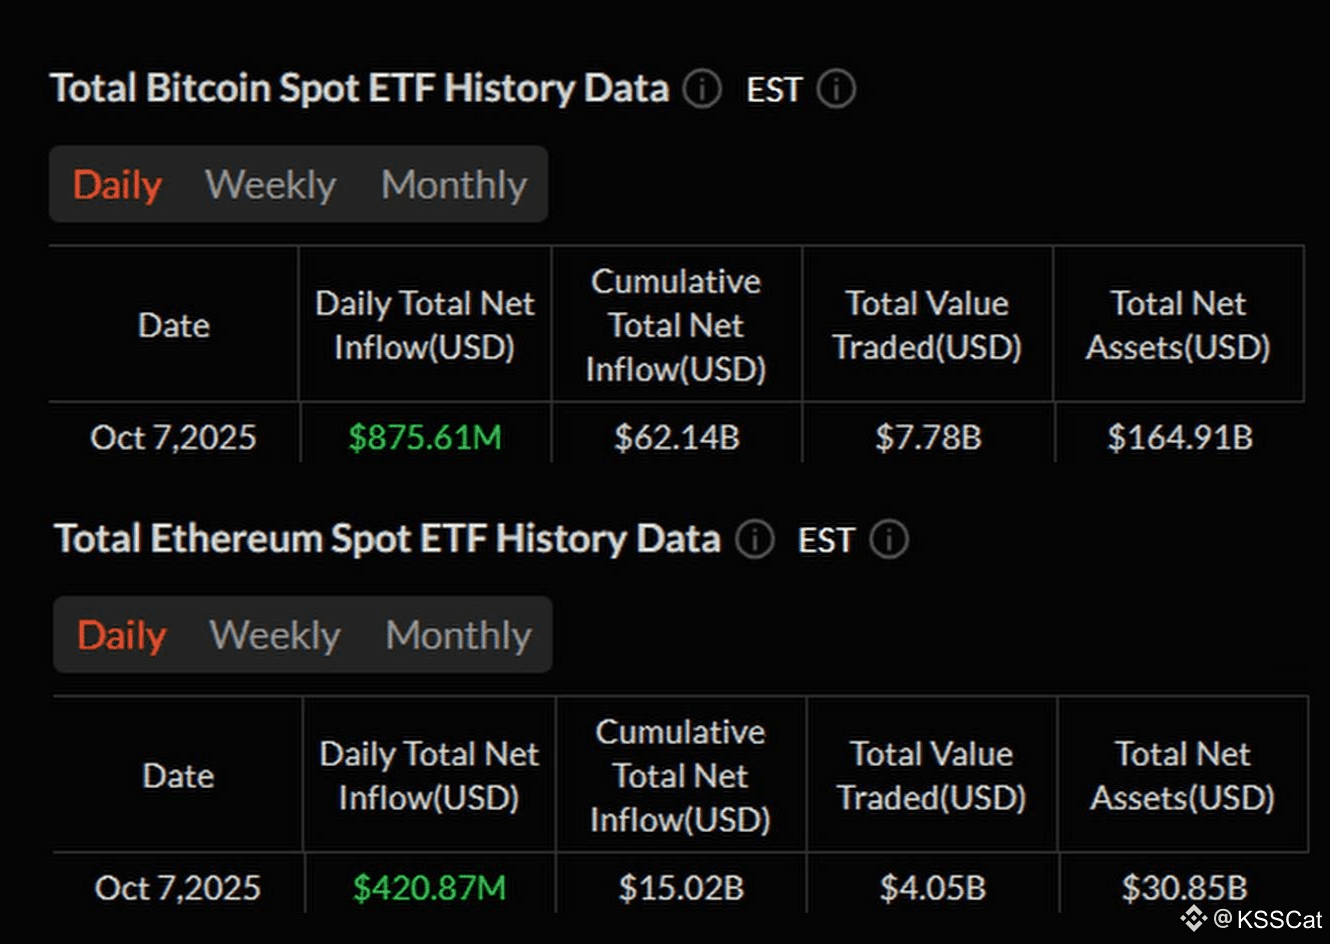Click info icon beside Ethereum Spot ETF title
The width and height of the screenshot is (1330, 944).
(x=755, y=540)
